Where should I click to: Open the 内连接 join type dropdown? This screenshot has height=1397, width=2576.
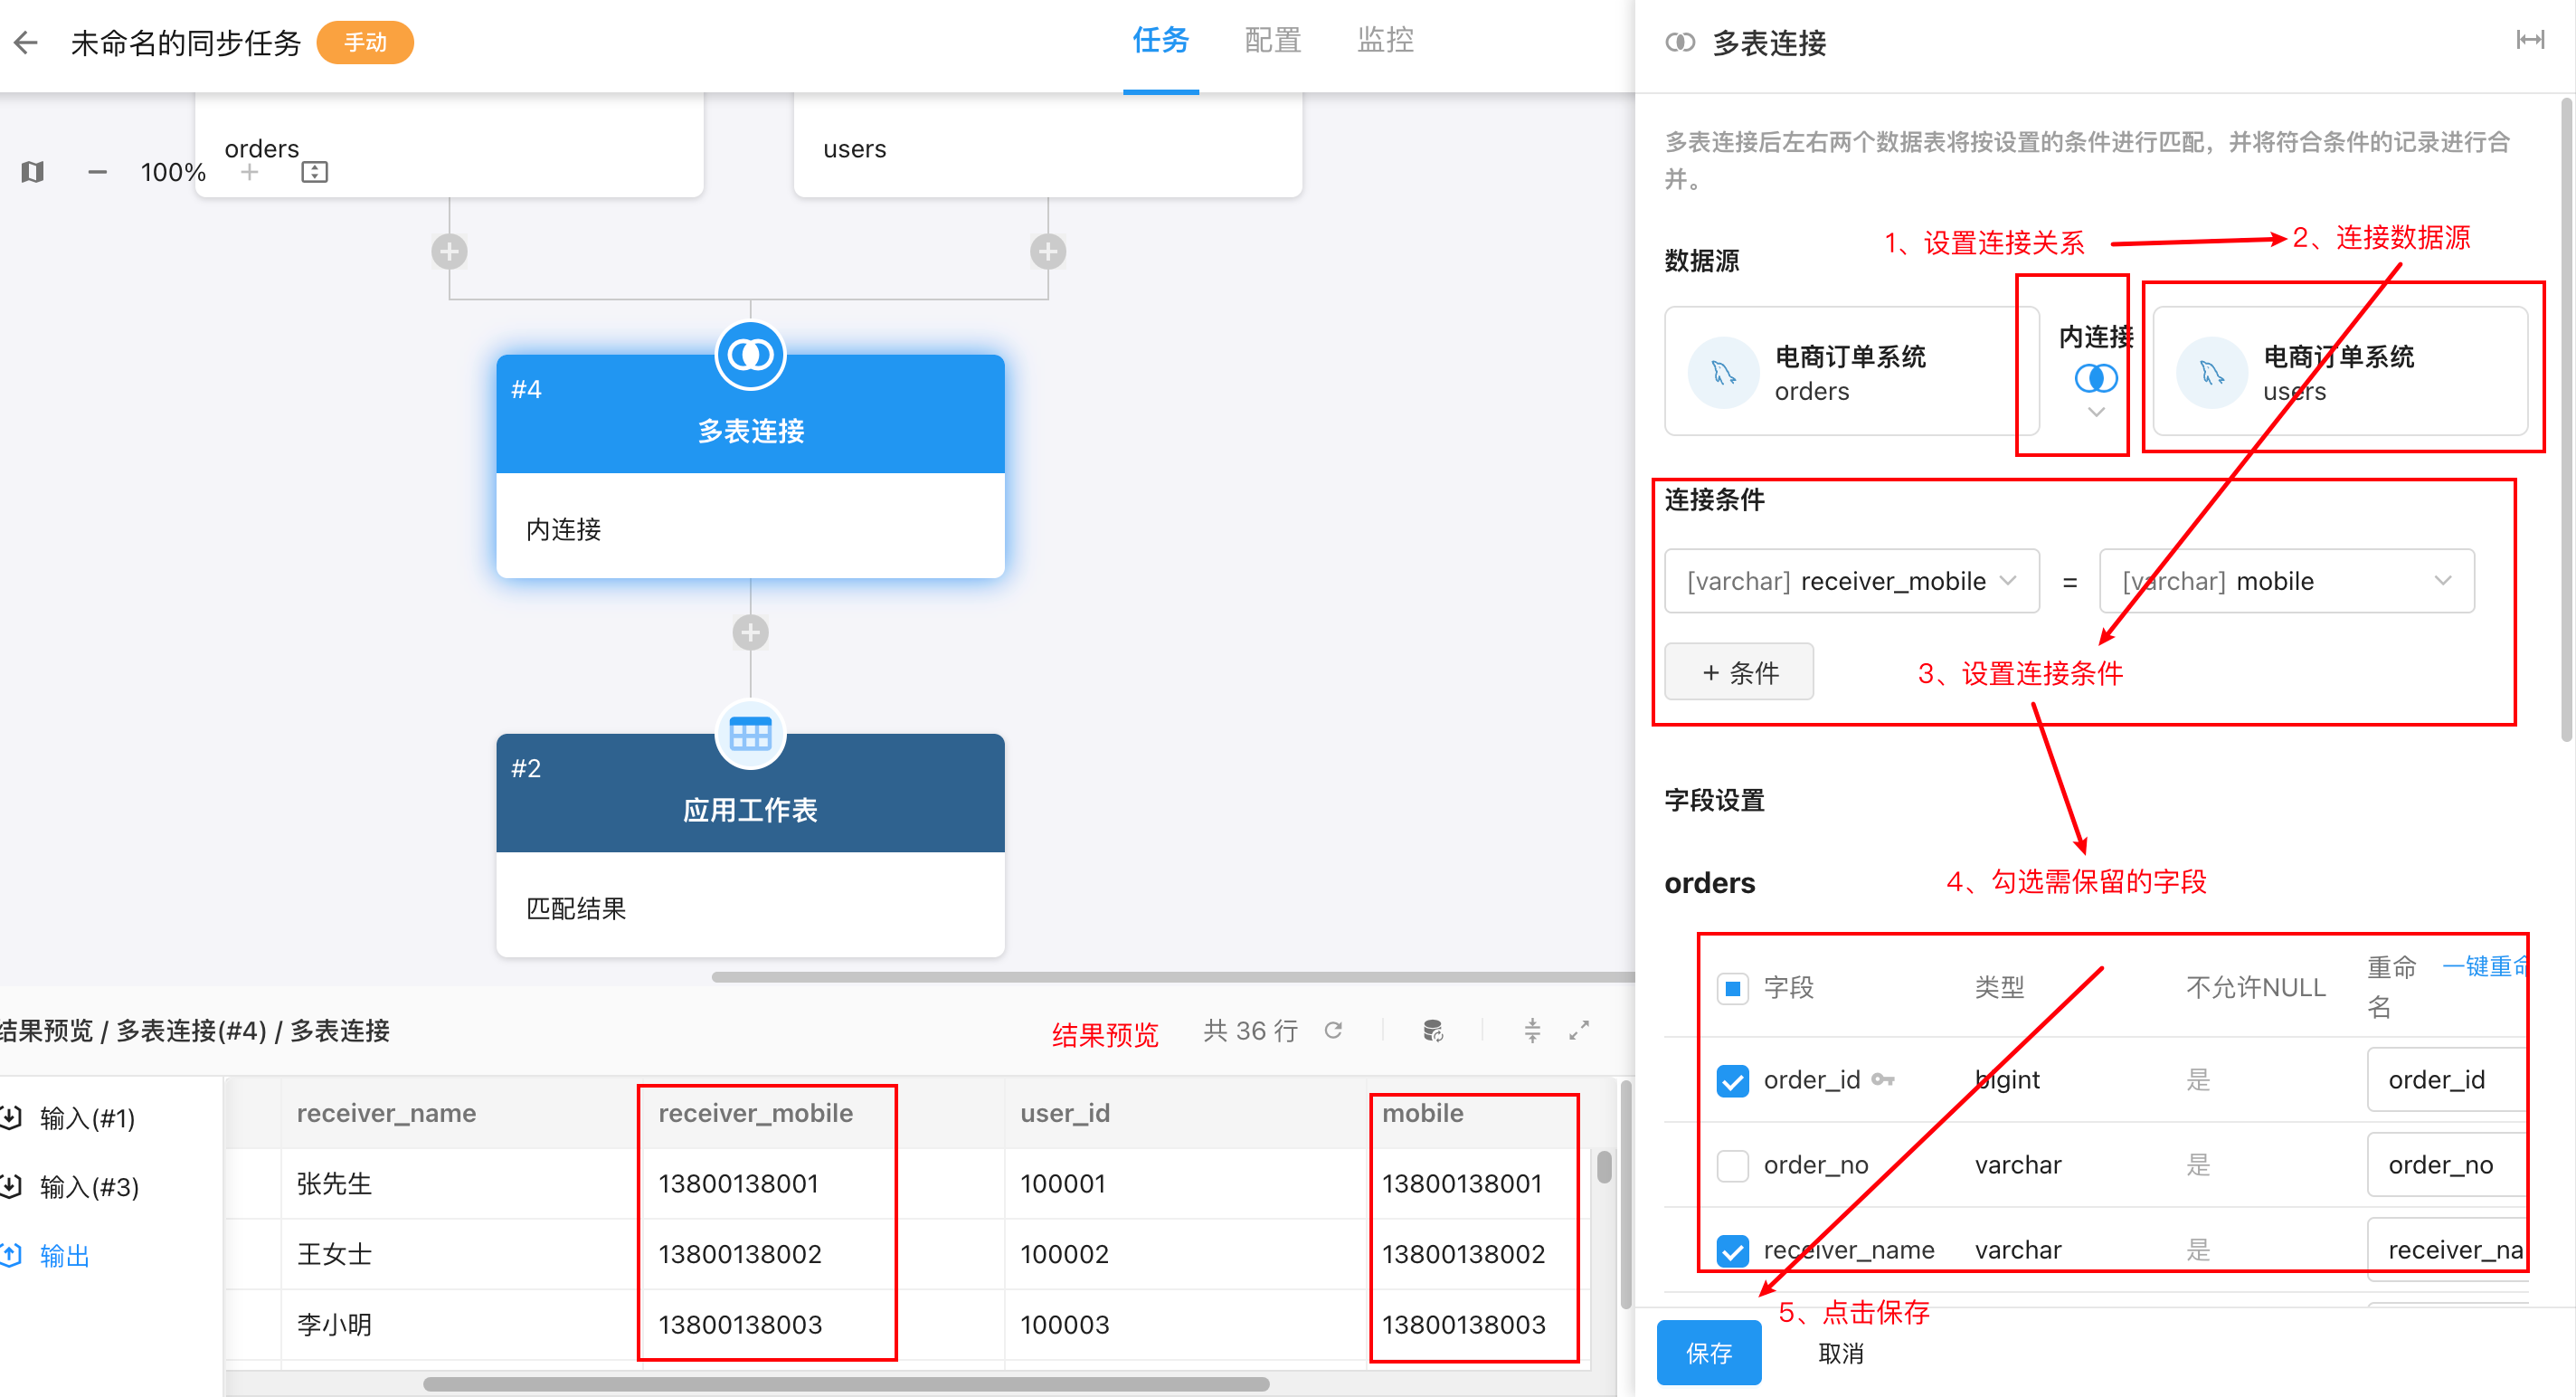2096,380
